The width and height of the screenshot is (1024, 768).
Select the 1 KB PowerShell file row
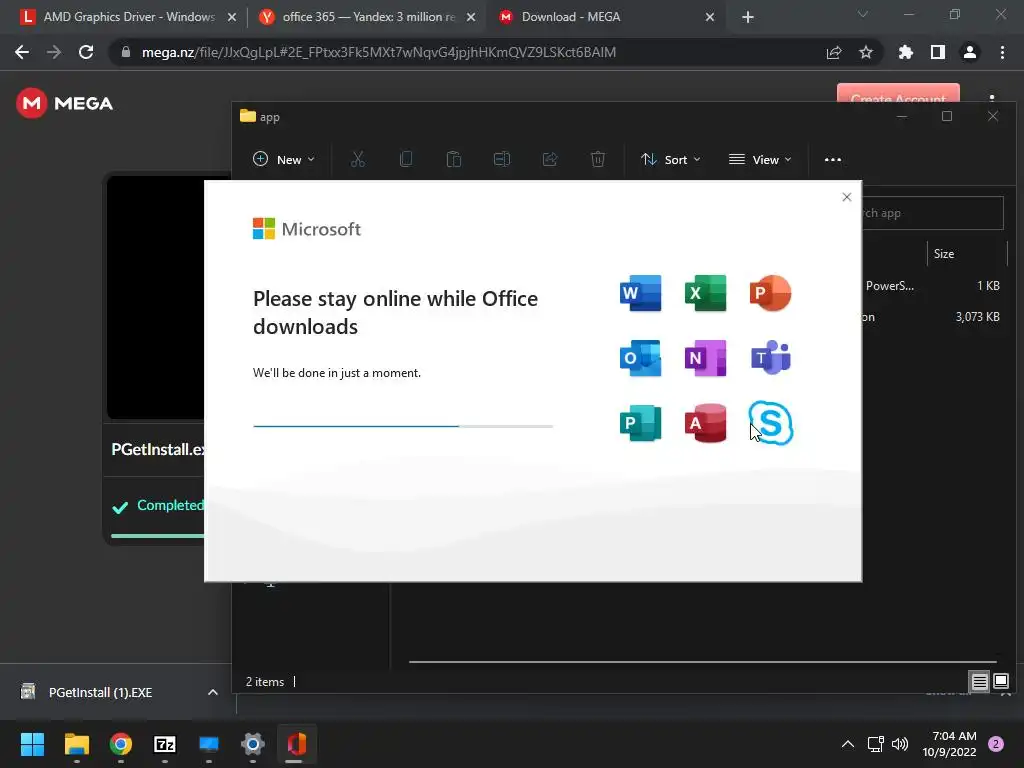tap(933, 285)
